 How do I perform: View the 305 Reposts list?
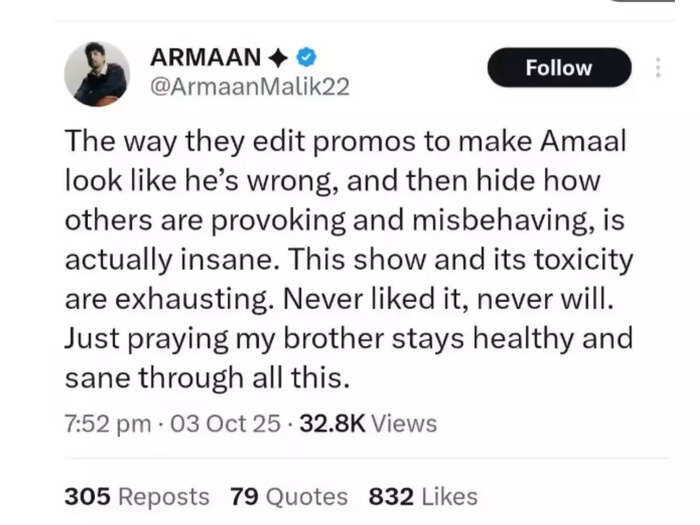point(137,496)
